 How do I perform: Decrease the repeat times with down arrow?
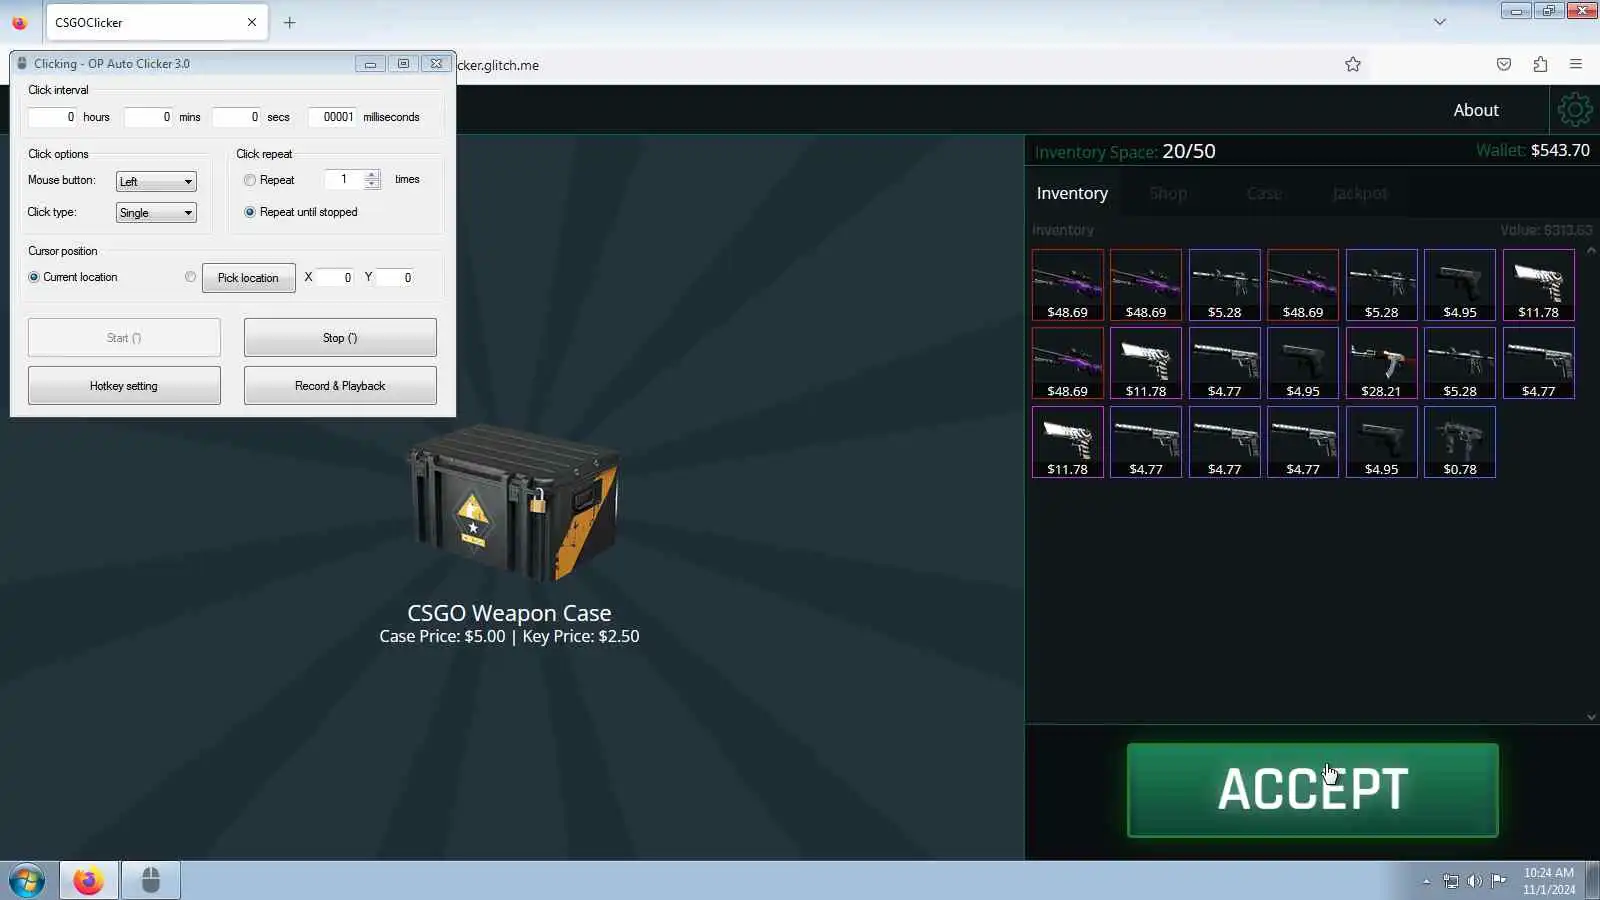click(372, 184)
